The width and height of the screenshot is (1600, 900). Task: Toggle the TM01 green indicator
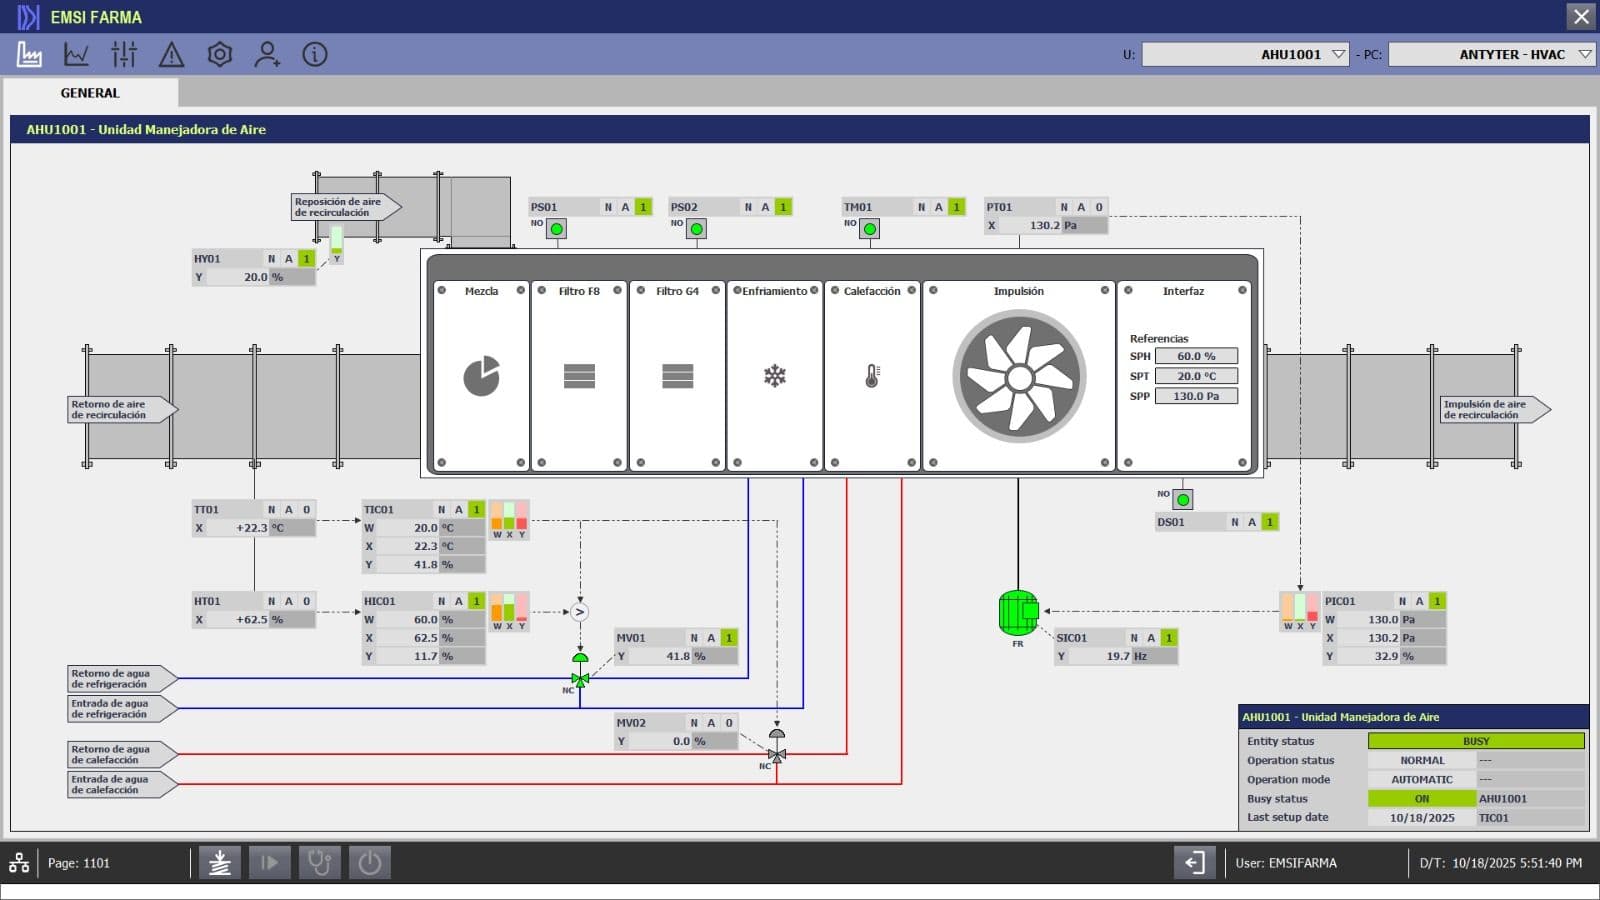[870, 229]
